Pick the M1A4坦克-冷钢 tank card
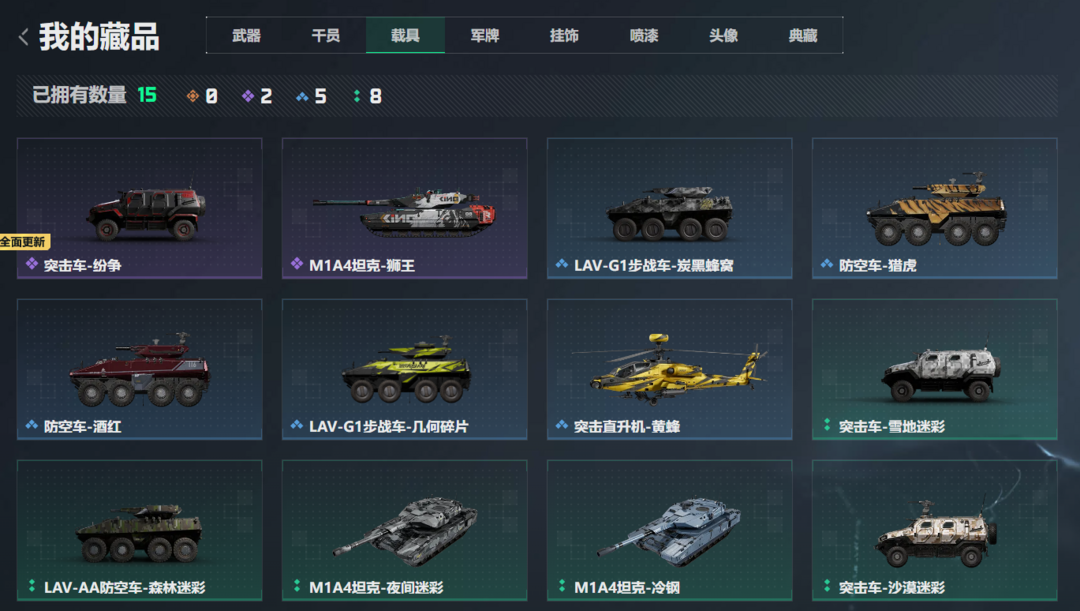The width and height of the screenshot is (1080, 611). 669,530
